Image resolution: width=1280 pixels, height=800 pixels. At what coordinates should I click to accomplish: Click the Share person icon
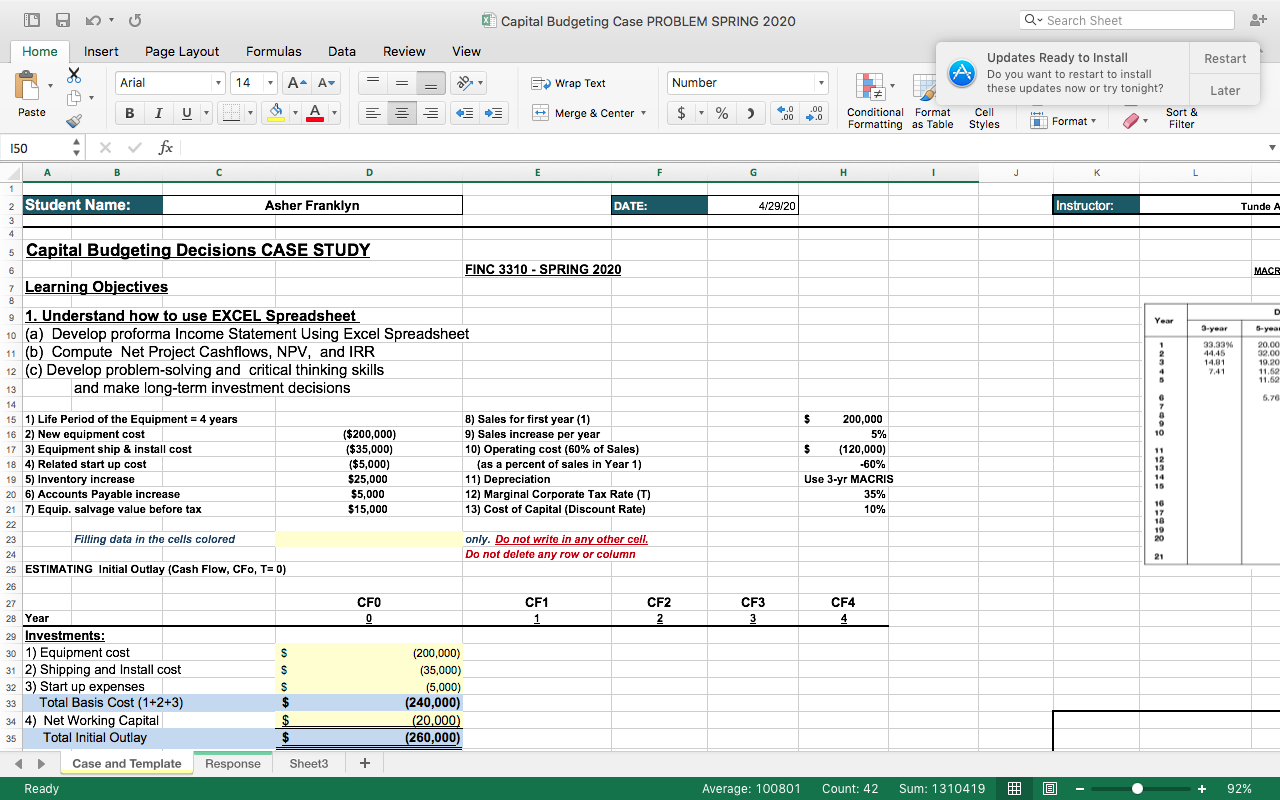click(1256, 20)
